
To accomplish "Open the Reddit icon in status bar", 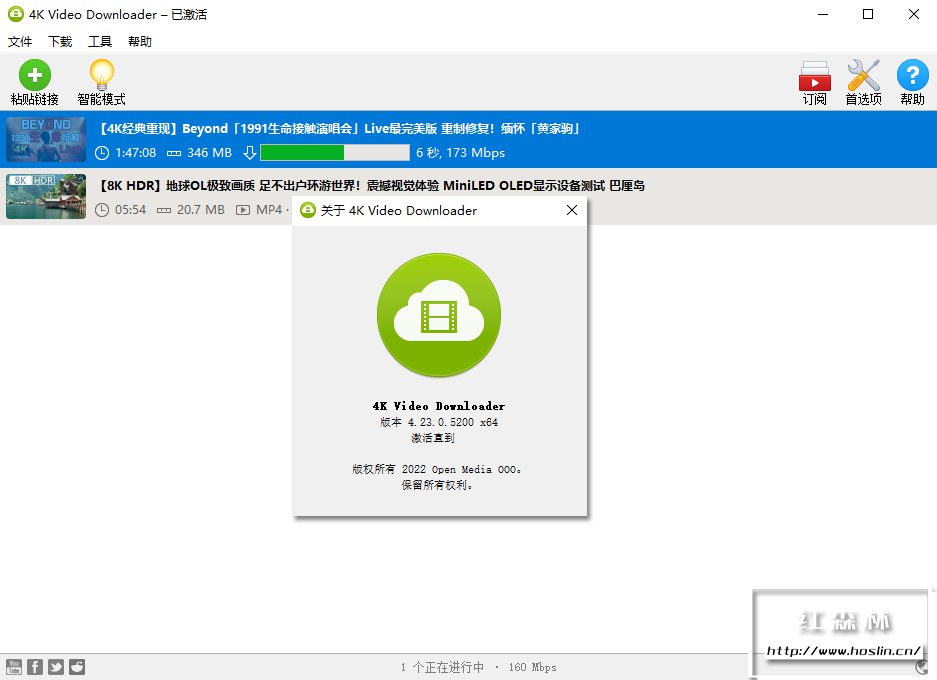I will tap(76, 667).
